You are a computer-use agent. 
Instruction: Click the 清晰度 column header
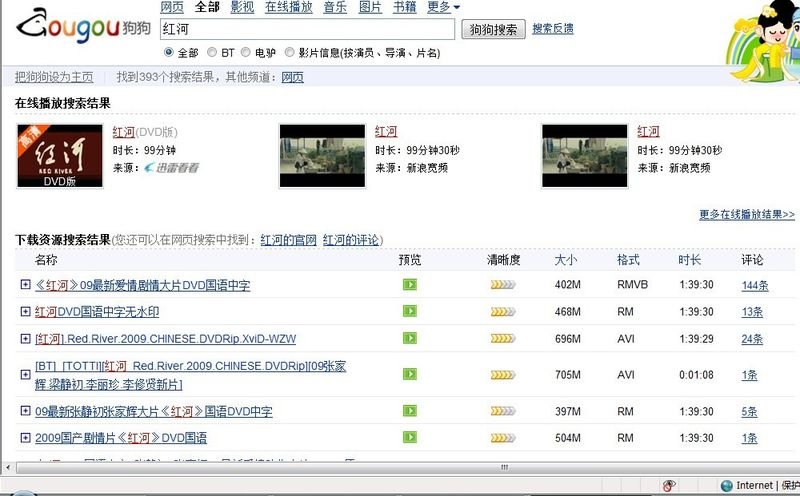coord(504,260)
